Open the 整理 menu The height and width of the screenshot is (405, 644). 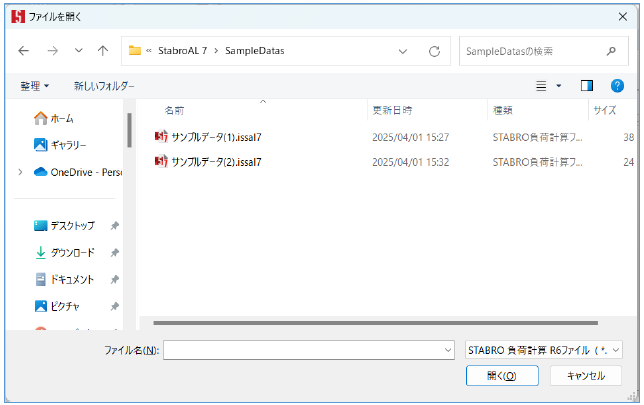click(35, 87)
